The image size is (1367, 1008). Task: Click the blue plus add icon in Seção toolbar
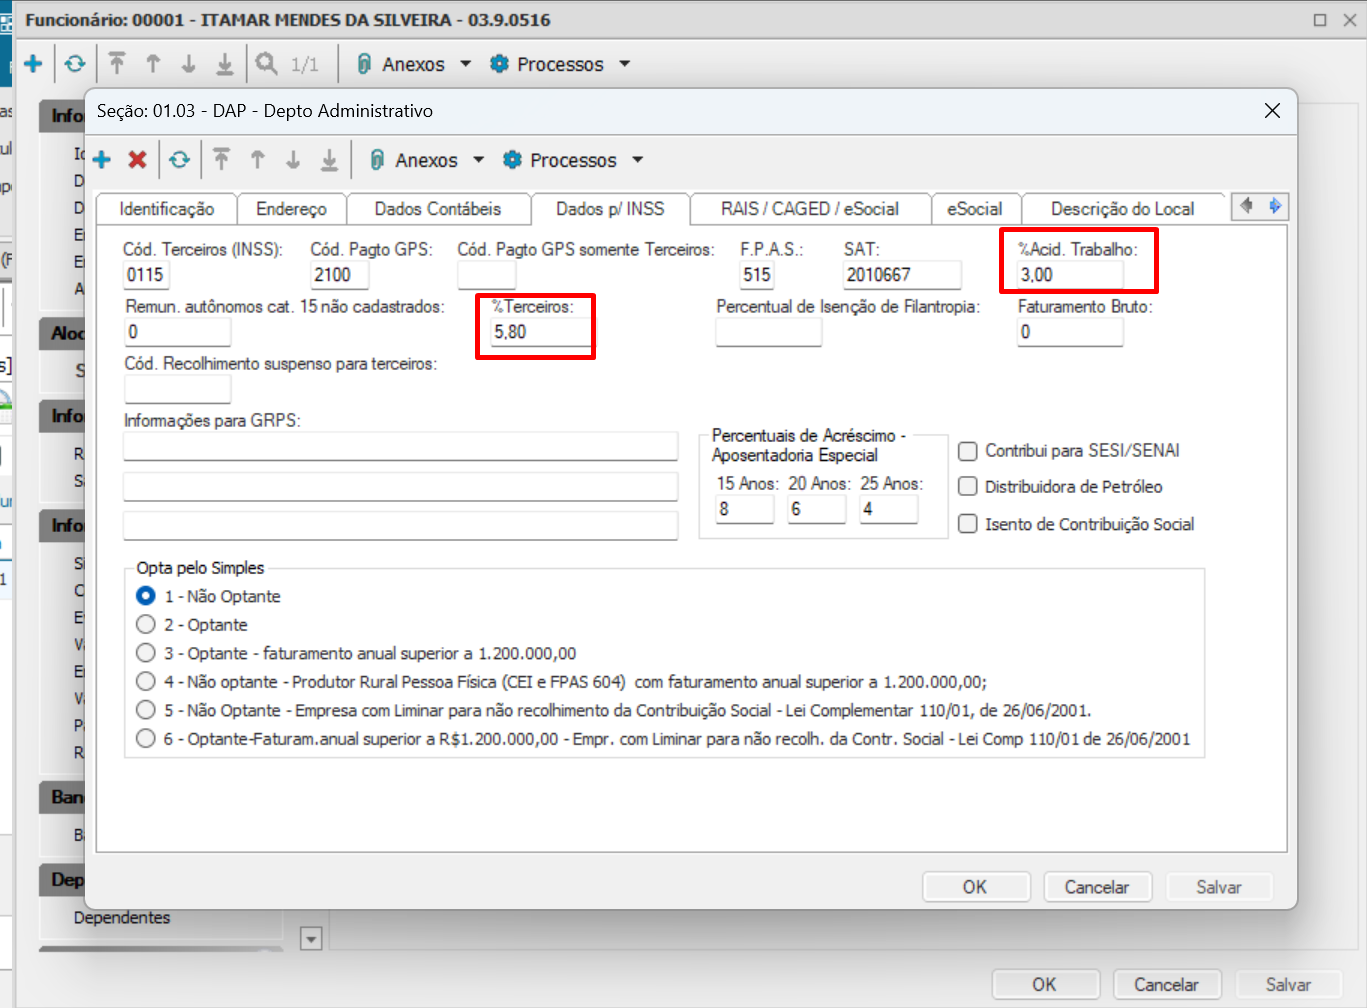tap(102, 160)
